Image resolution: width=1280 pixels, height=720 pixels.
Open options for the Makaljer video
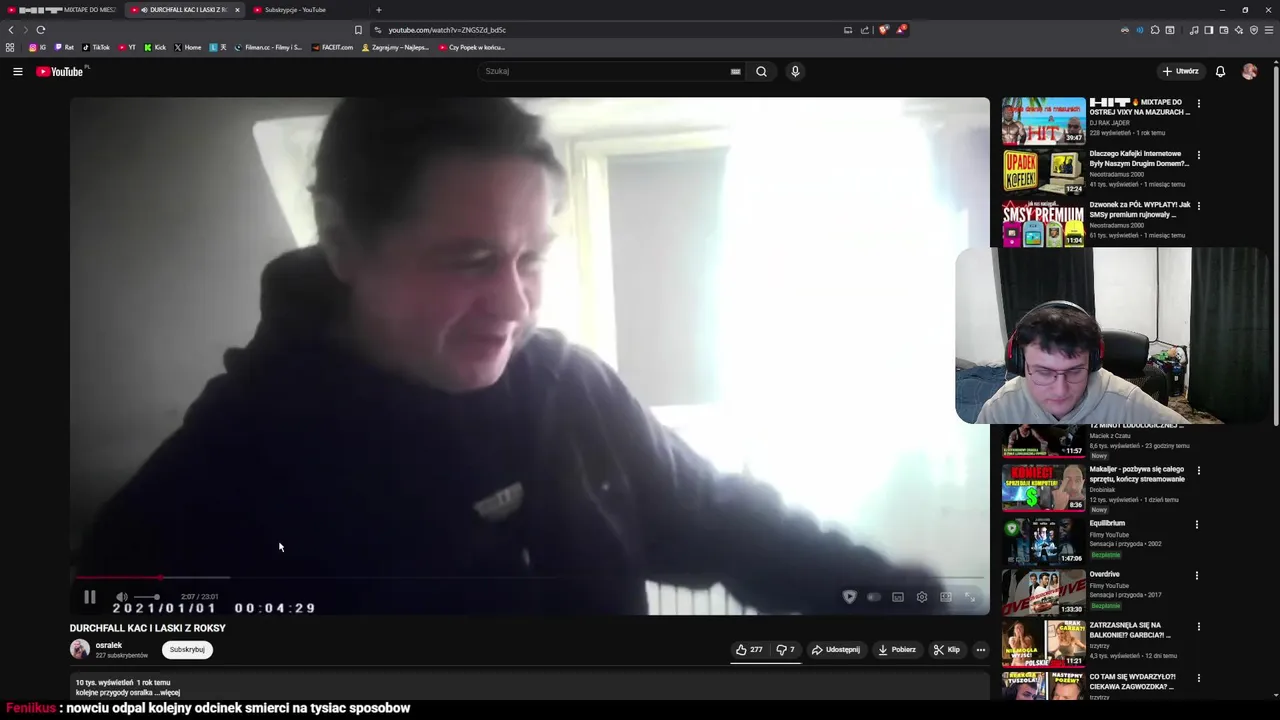pyautogui.click(x=1198, y=470)
